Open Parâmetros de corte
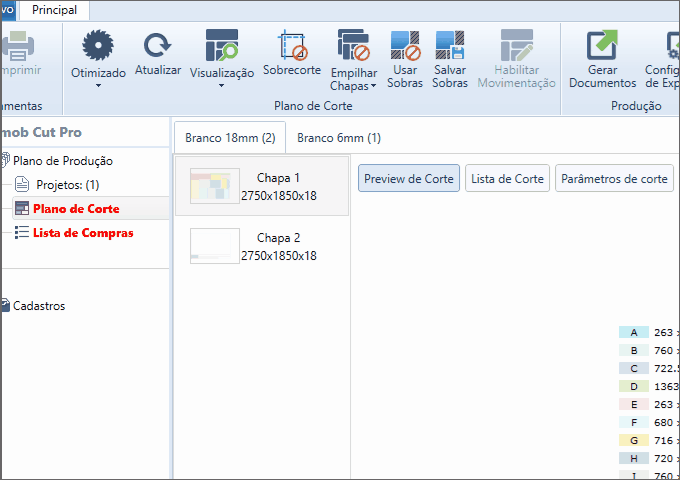 click(x=614, y=178)
